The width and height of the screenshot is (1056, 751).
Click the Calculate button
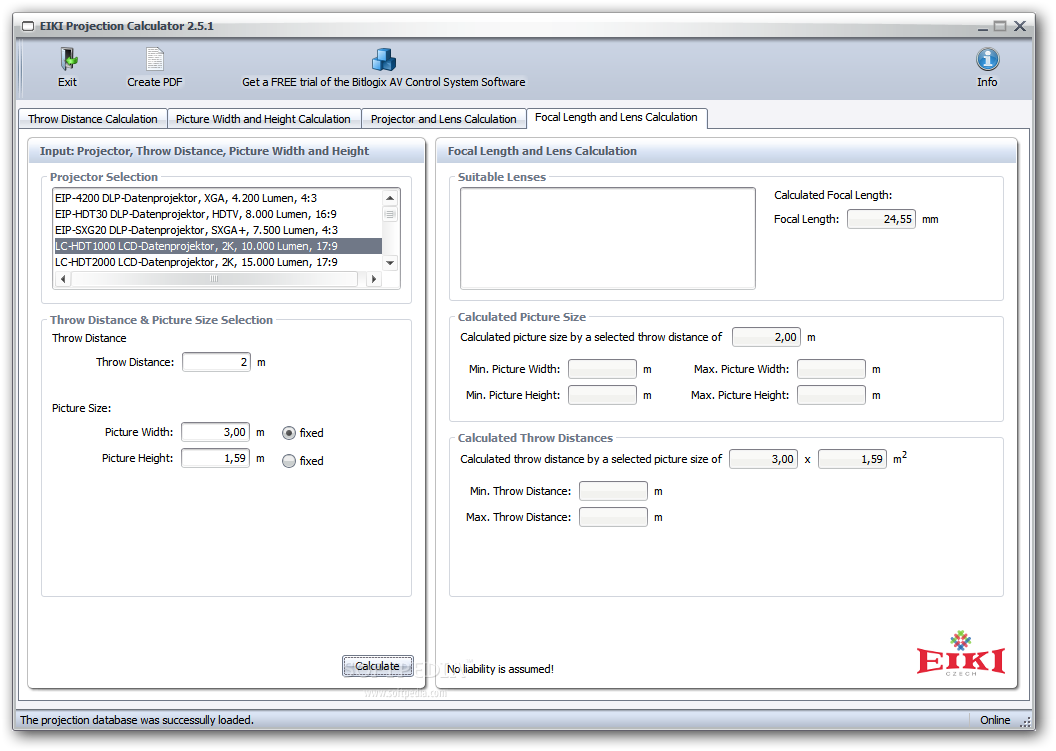[x=377, y=666]
